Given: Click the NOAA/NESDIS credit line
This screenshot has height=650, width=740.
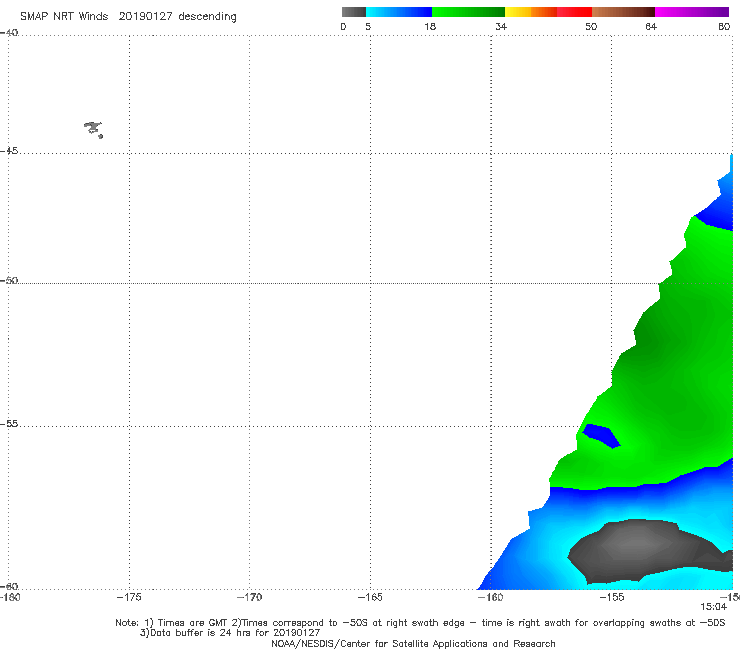Looking at the screenshot, I should (413, 643).
